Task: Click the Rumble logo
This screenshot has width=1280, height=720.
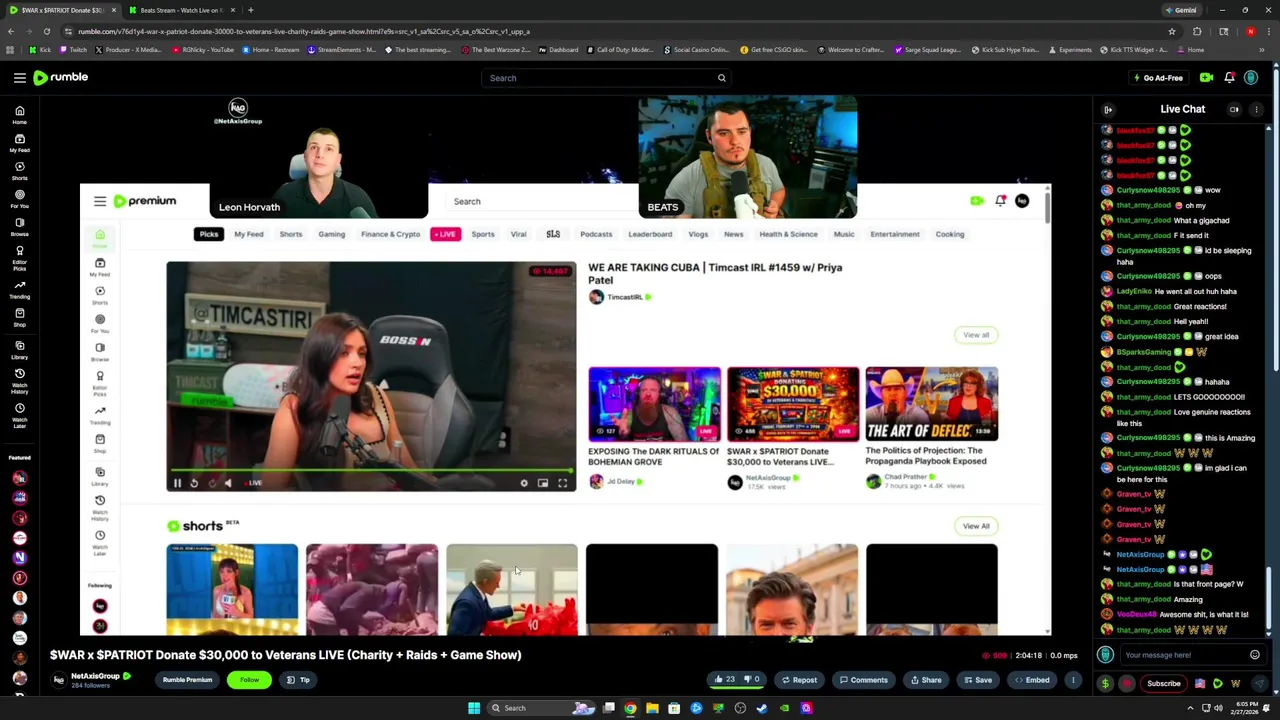Action: 61,77
